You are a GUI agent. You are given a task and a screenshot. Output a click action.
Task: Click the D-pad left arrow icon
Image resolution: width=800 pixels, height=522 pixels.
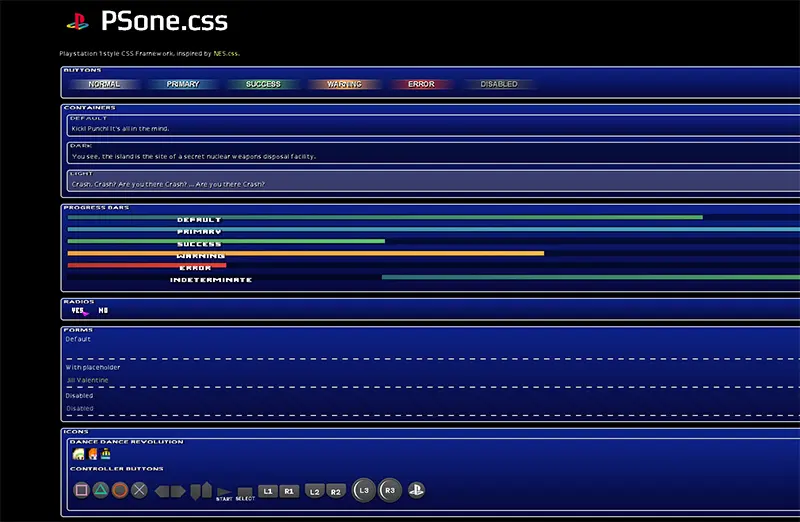162,491
